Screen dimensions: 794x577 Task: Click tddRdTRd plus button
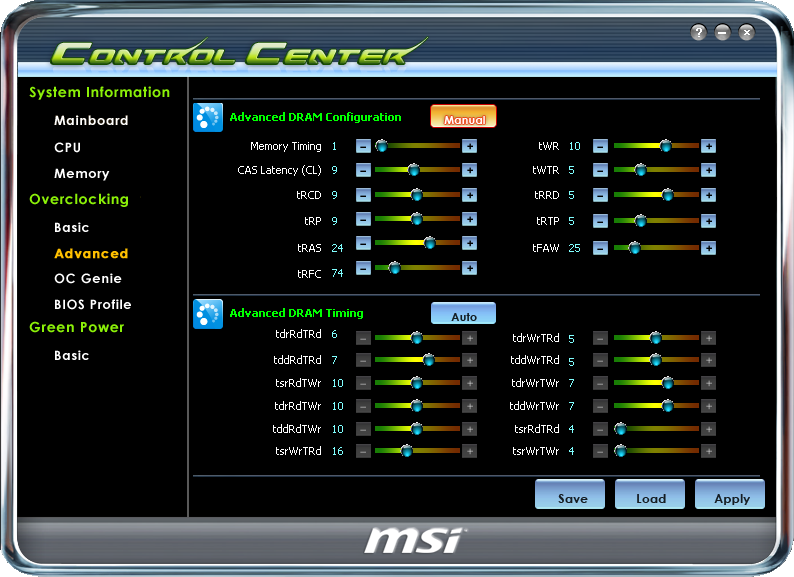pos(469,360)
